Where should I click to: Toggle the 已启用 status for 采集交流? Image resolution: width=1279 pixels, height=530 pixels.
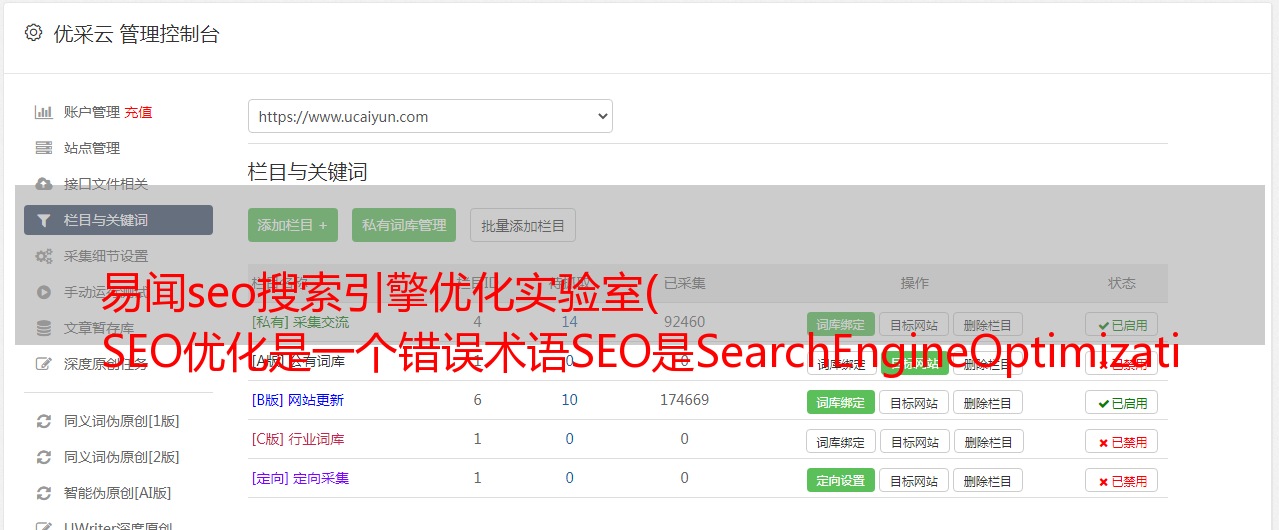[x=1122, y=324]
